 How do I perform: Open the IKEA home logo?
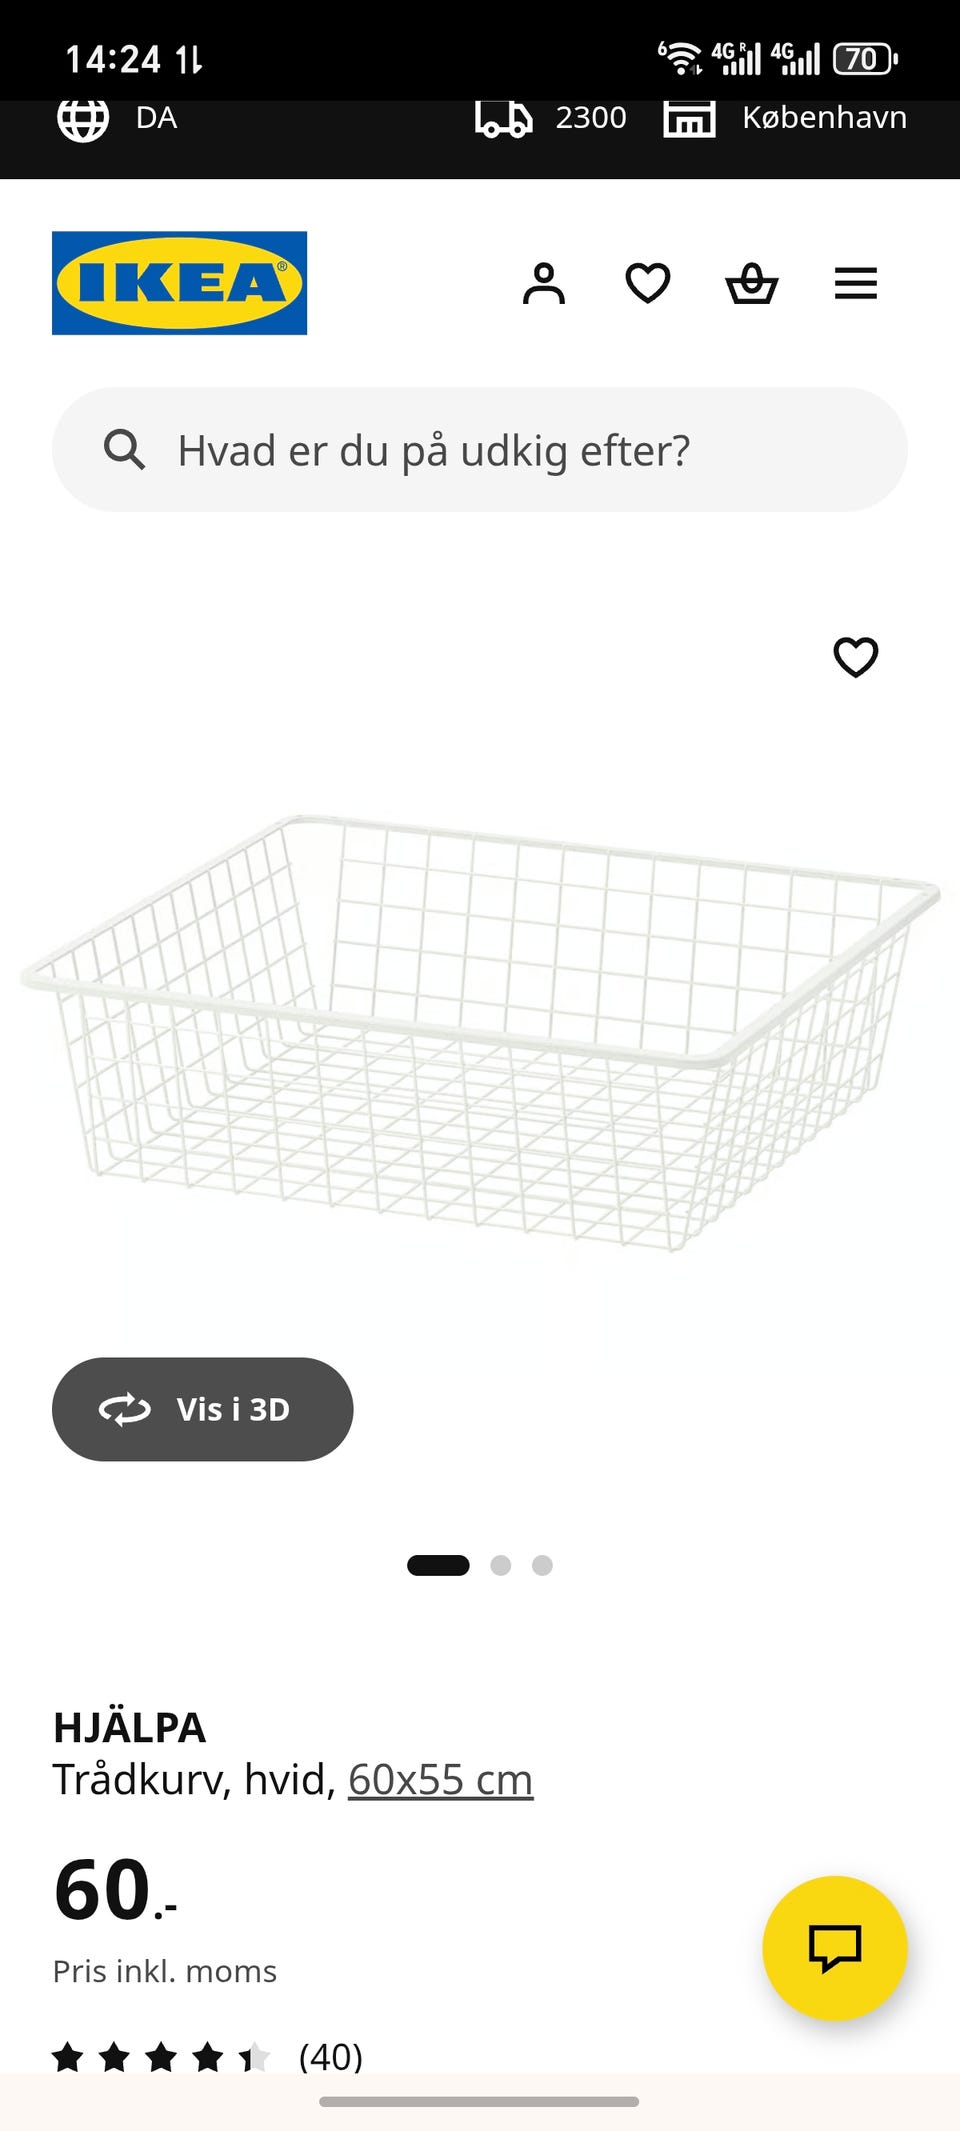179,283
